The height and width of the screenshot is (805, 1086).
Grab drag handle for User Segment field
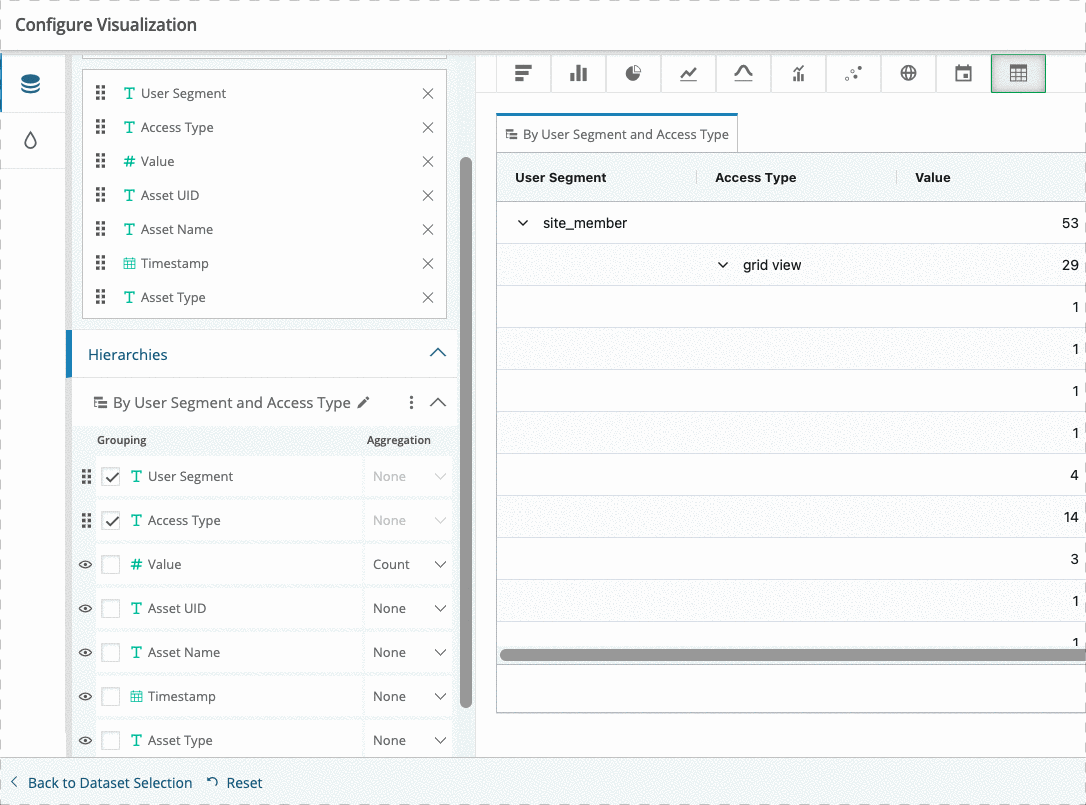100,94
